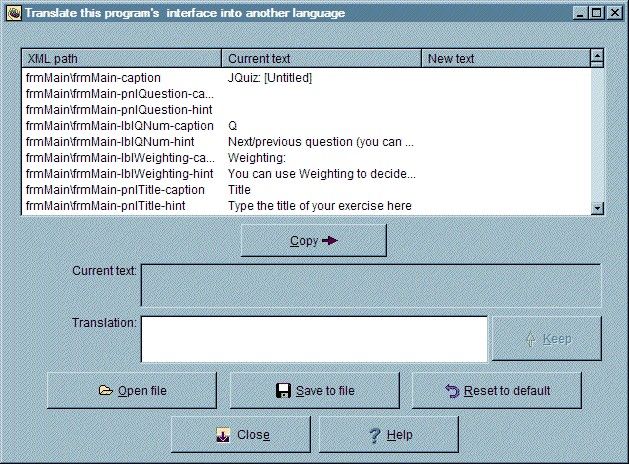Click the list scrollbar down arrow
The image size is (629, 464).
(598, 208)
